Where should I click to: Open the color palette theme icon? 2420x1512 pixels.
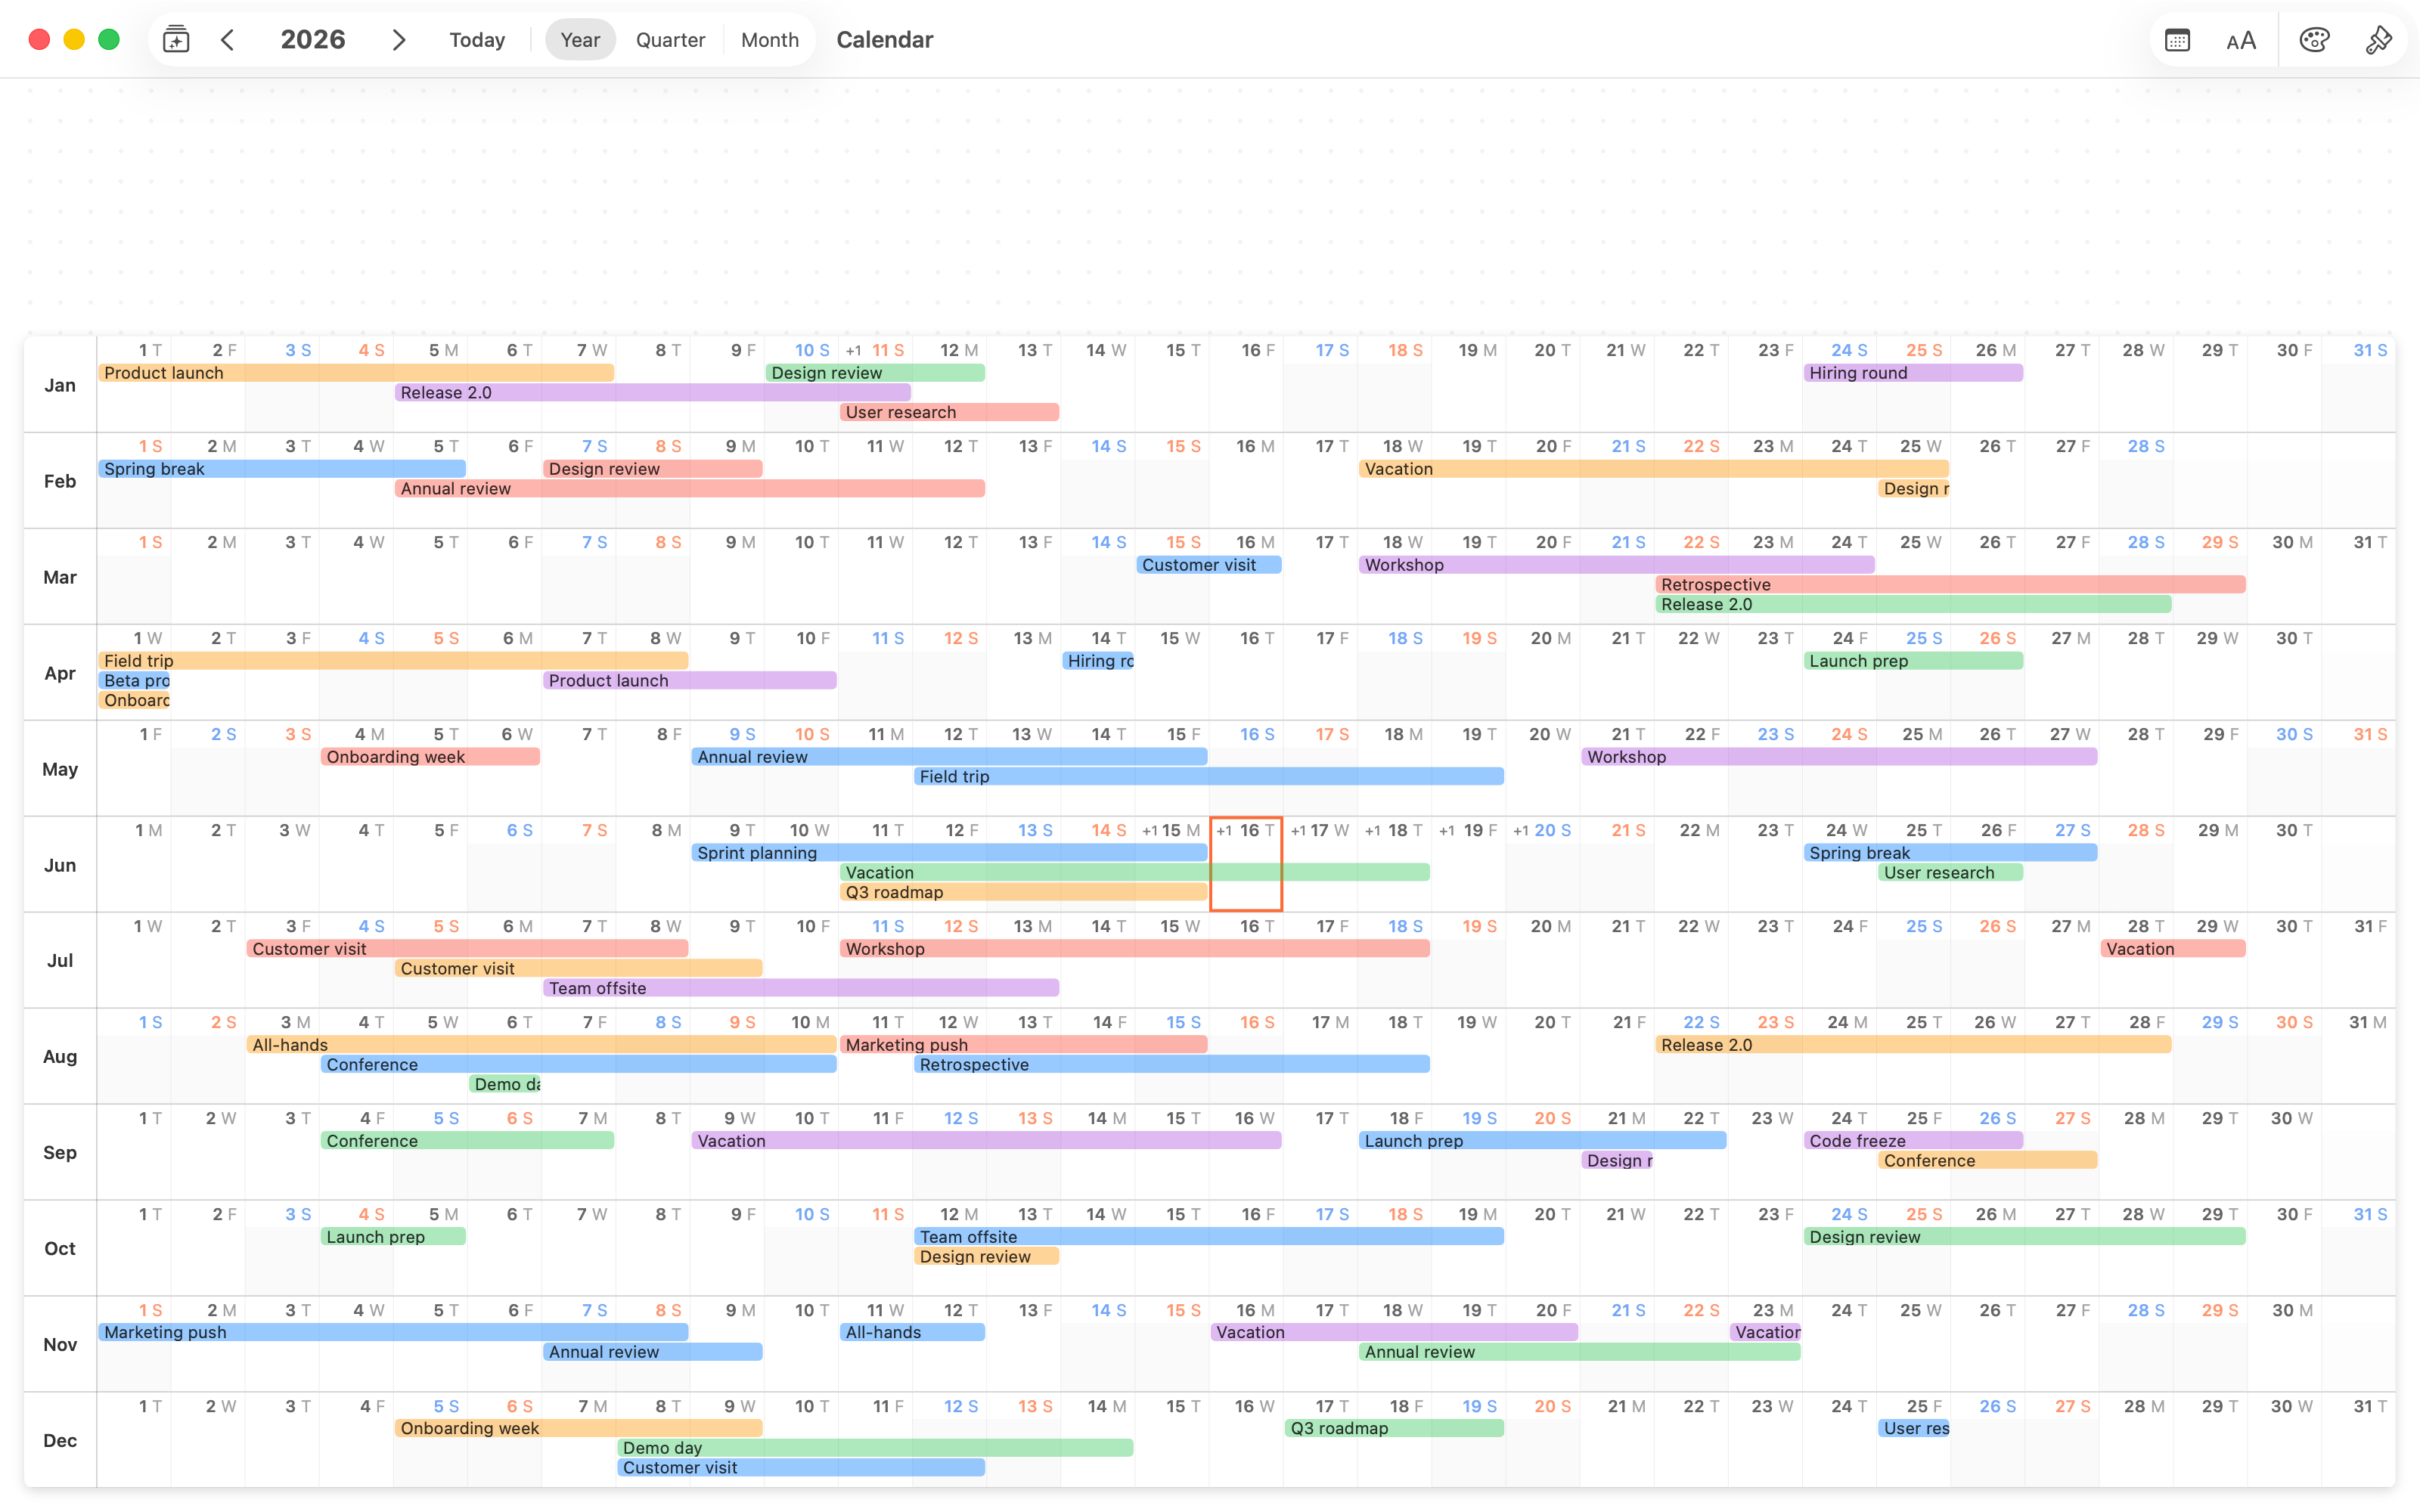point(2314,40)
